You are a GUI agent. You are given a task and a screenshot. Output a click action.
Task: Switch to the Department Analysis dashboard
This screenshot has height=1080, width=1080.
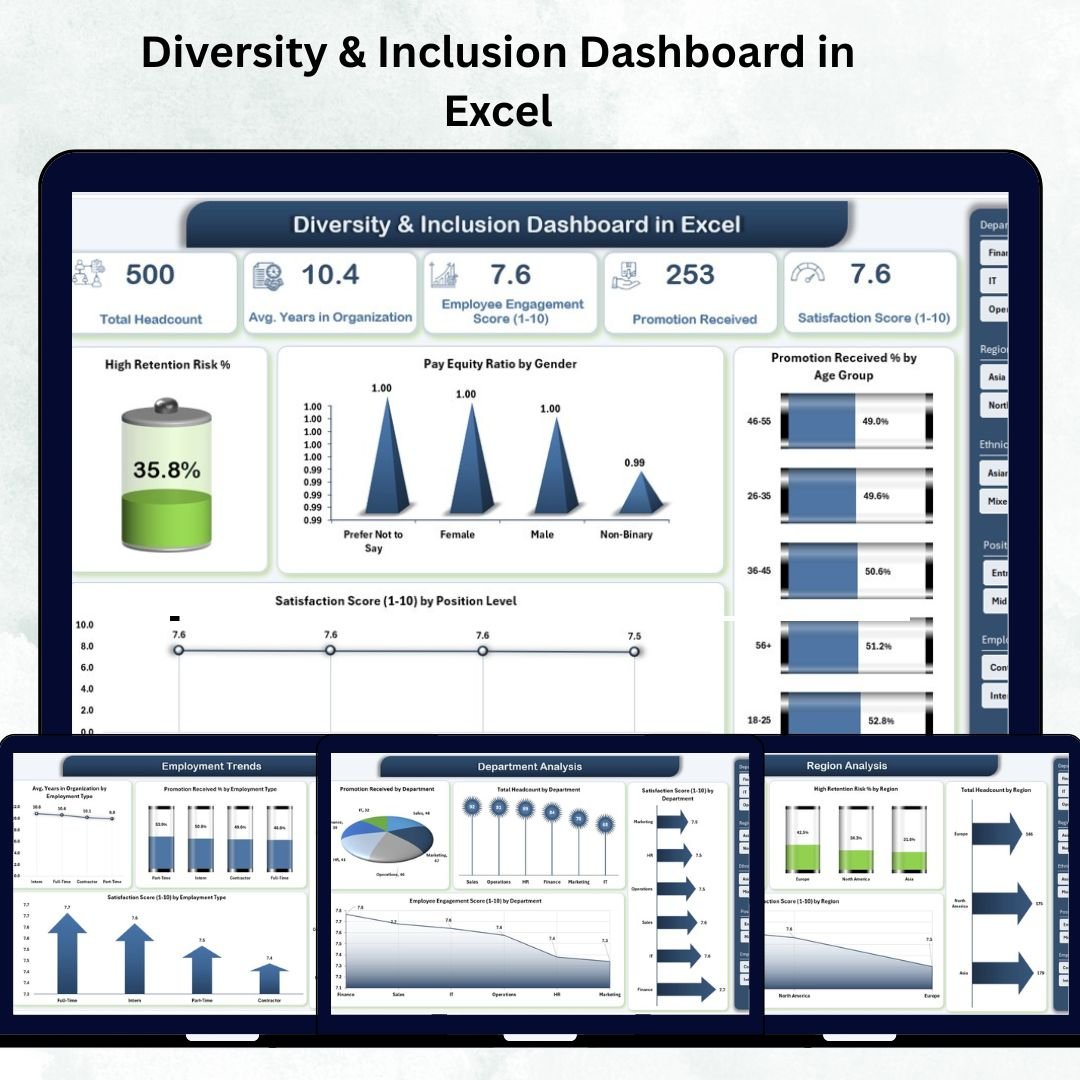(530, 766)
